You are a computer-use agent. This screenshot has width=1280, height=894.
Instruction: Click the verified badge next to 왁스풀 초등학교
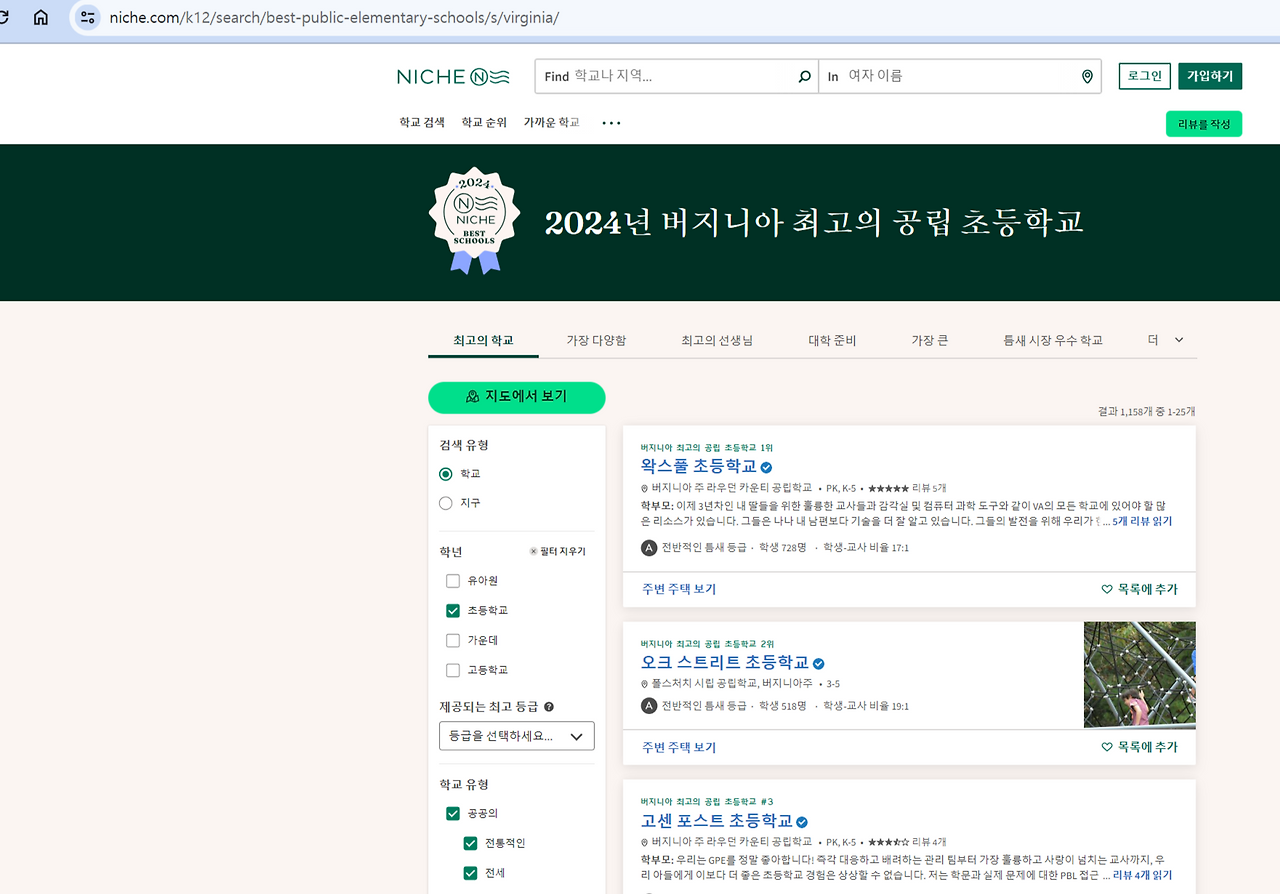click(x=767, y=467)
